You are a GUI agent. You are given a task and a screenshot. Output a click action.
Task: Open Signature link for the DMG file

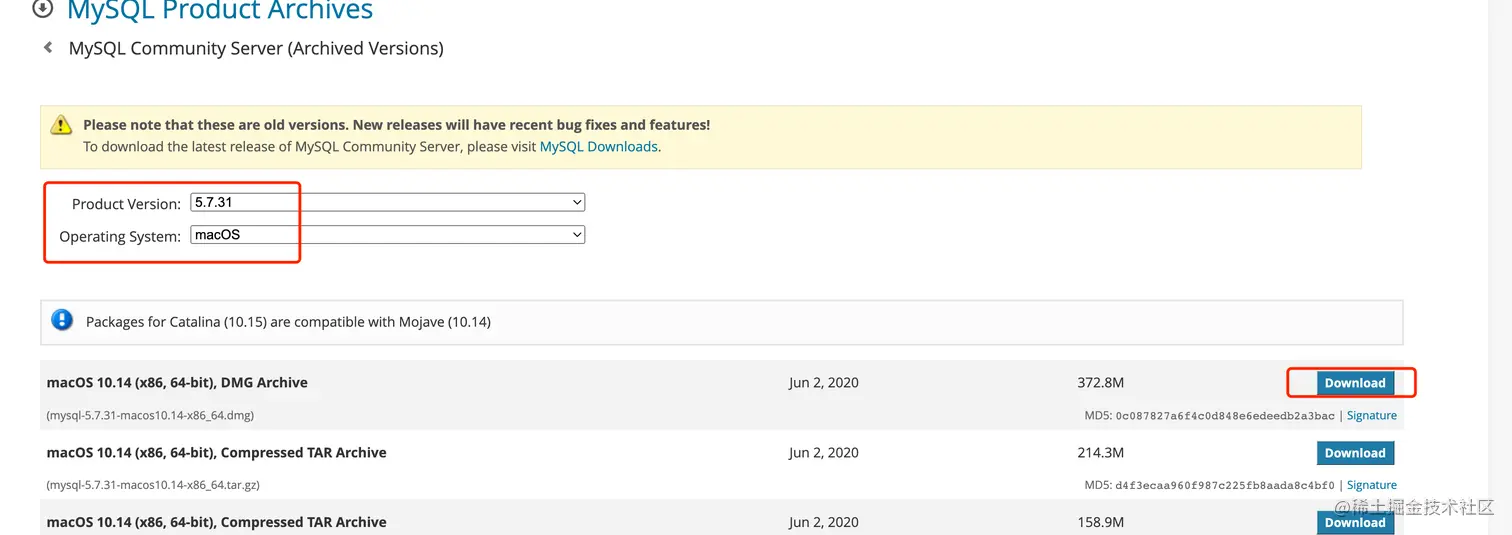point(1371,415)
